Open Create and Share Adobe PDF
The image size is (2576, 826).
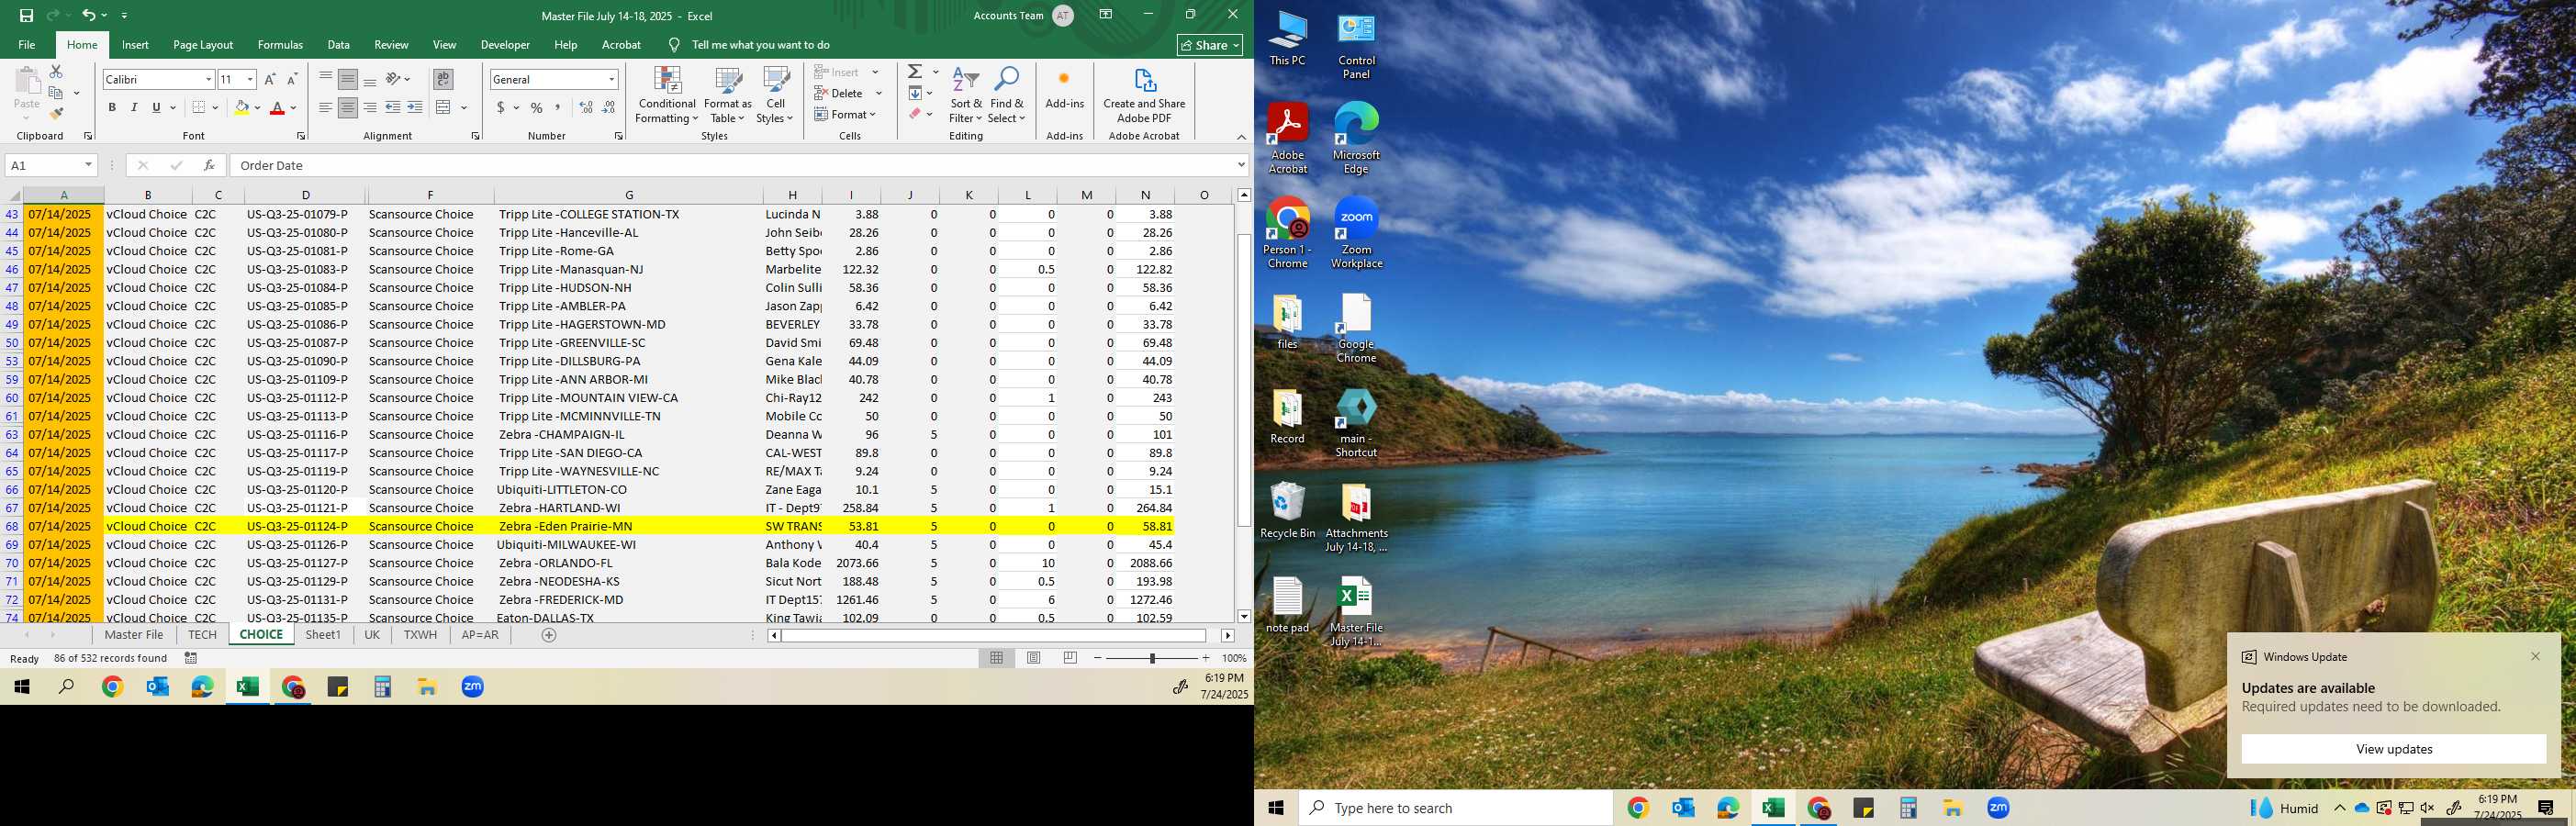(1144, 96)
